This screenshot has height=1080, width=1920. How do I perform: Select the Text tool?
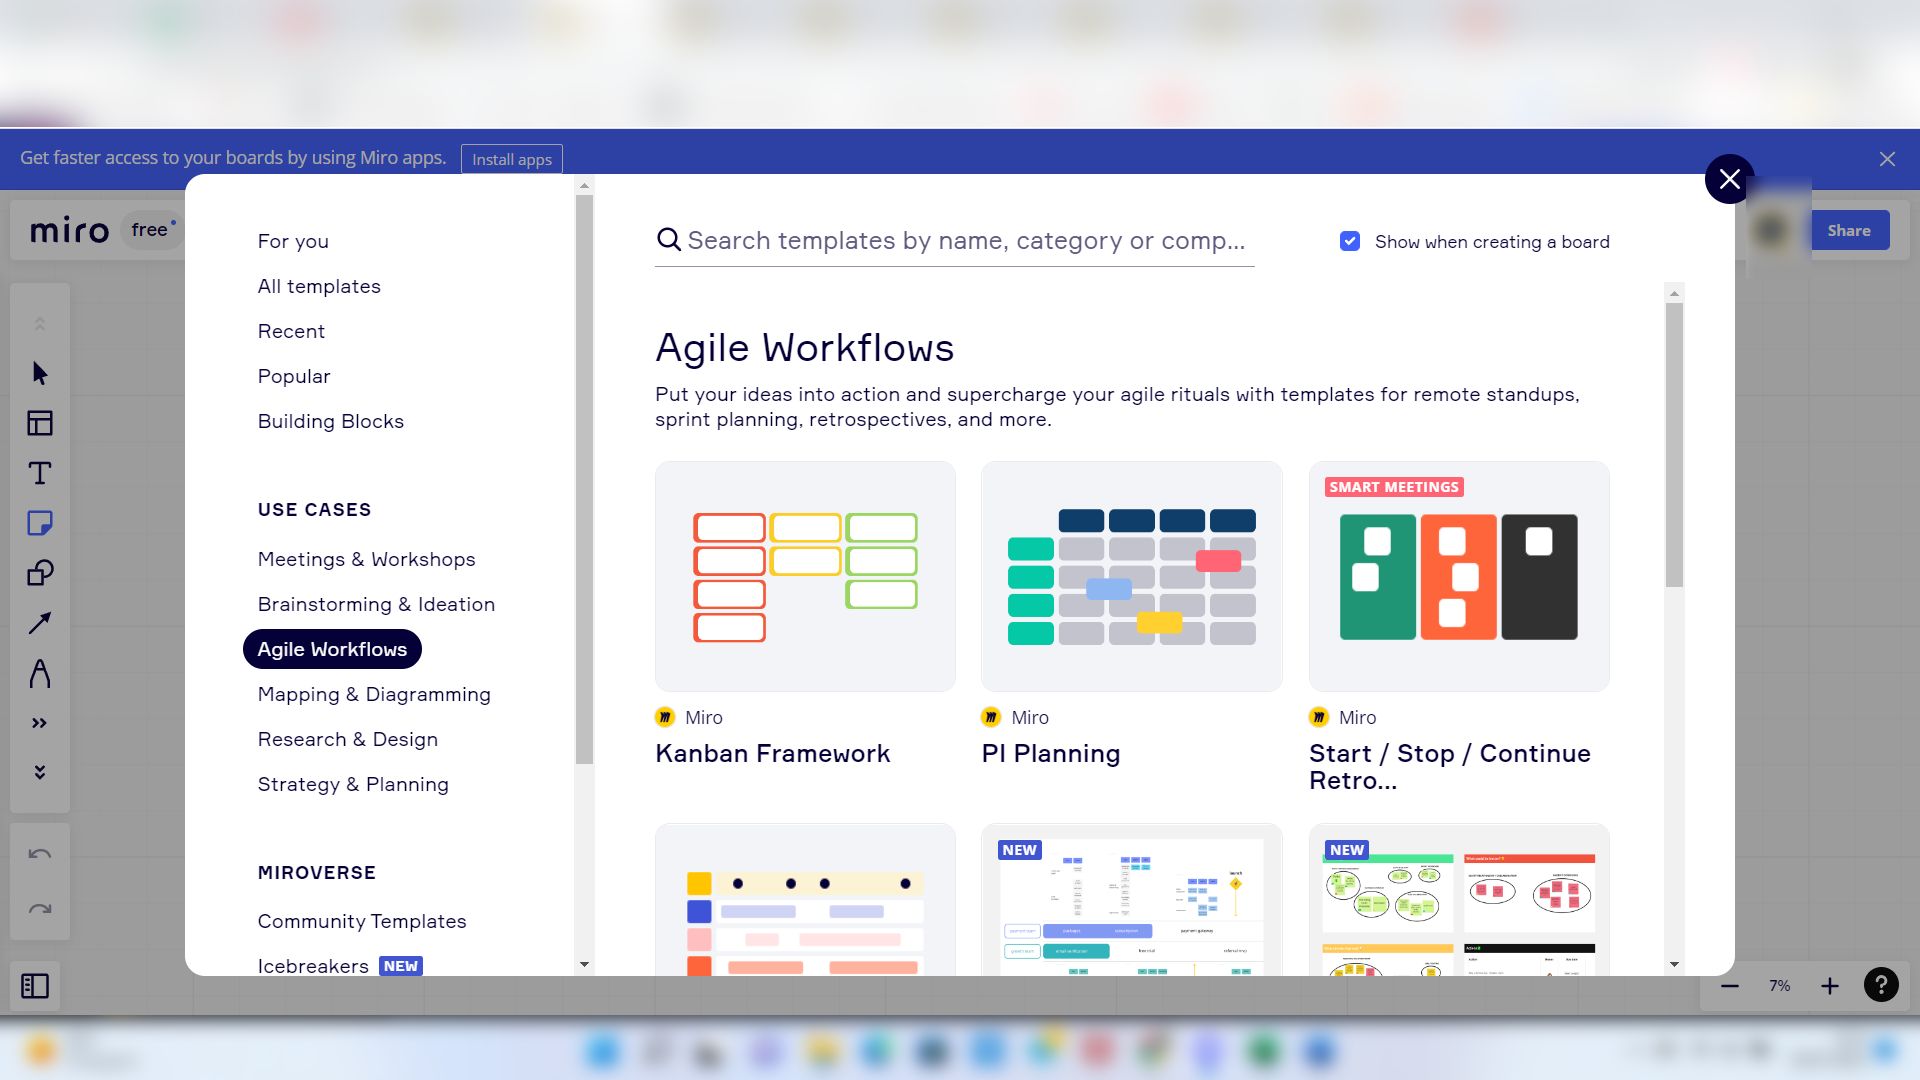click(40, 473)
